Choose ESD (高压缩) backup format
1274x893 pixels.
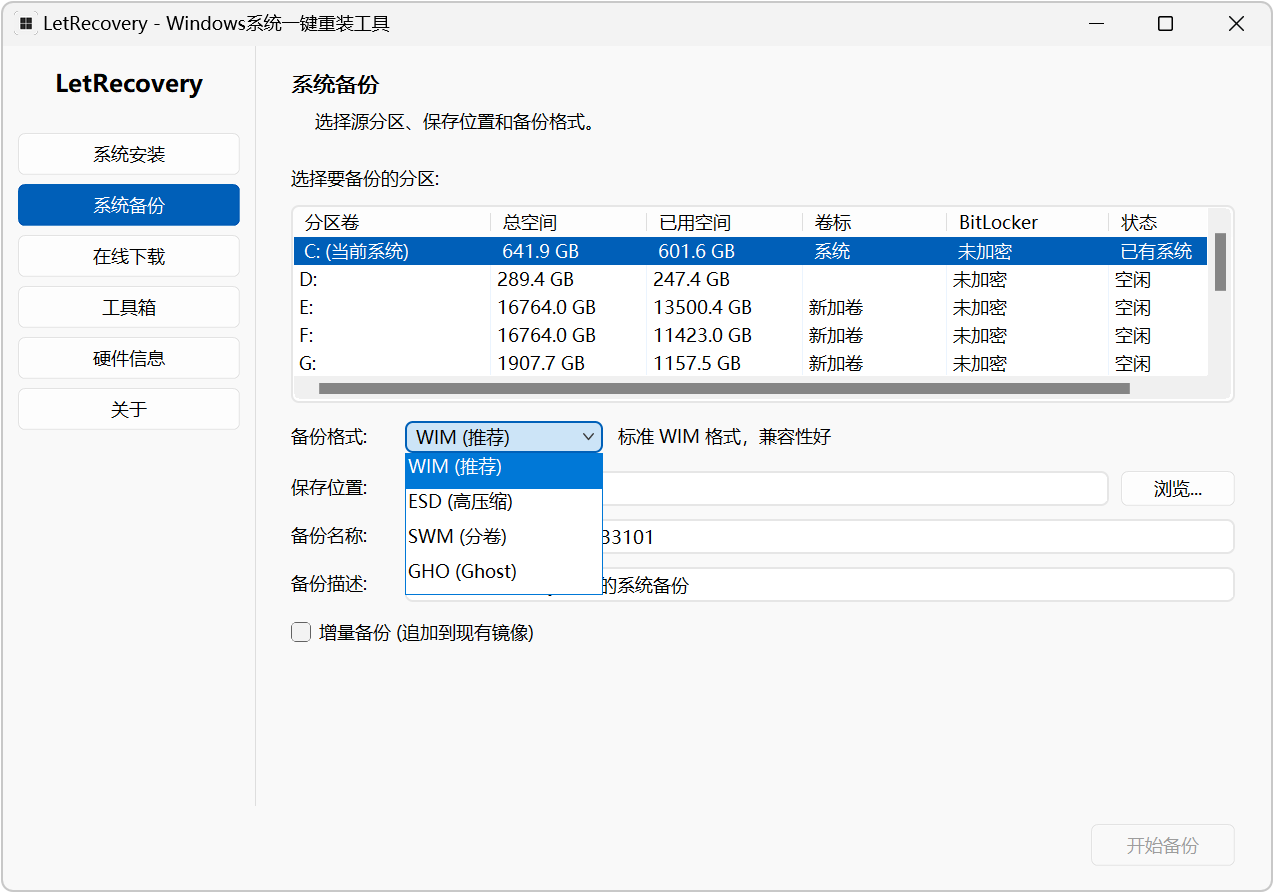(x=504, y=502)
